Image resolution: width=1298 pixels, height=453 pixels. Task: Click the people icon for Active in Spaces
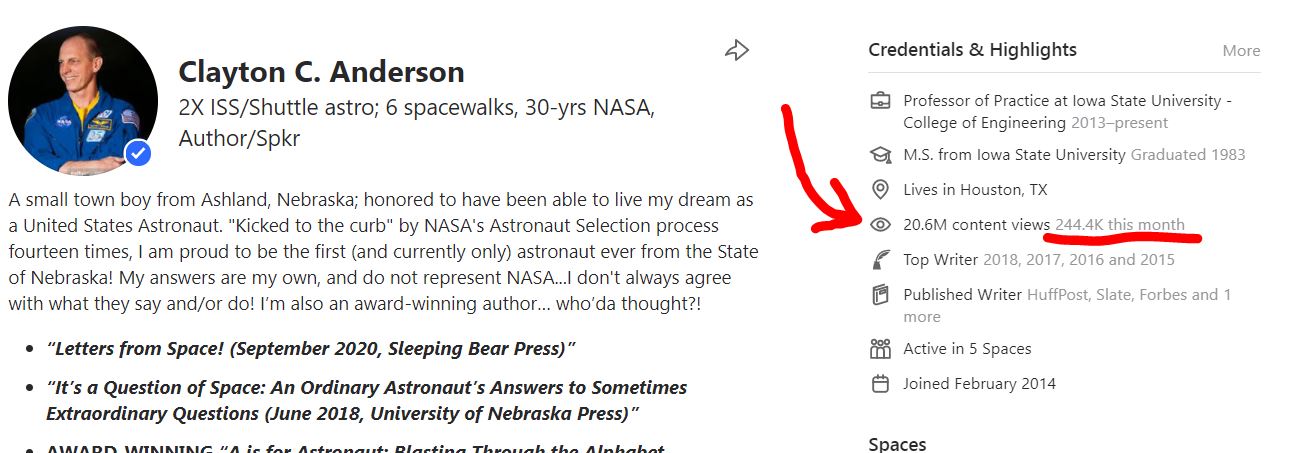[x=880, y=349]
